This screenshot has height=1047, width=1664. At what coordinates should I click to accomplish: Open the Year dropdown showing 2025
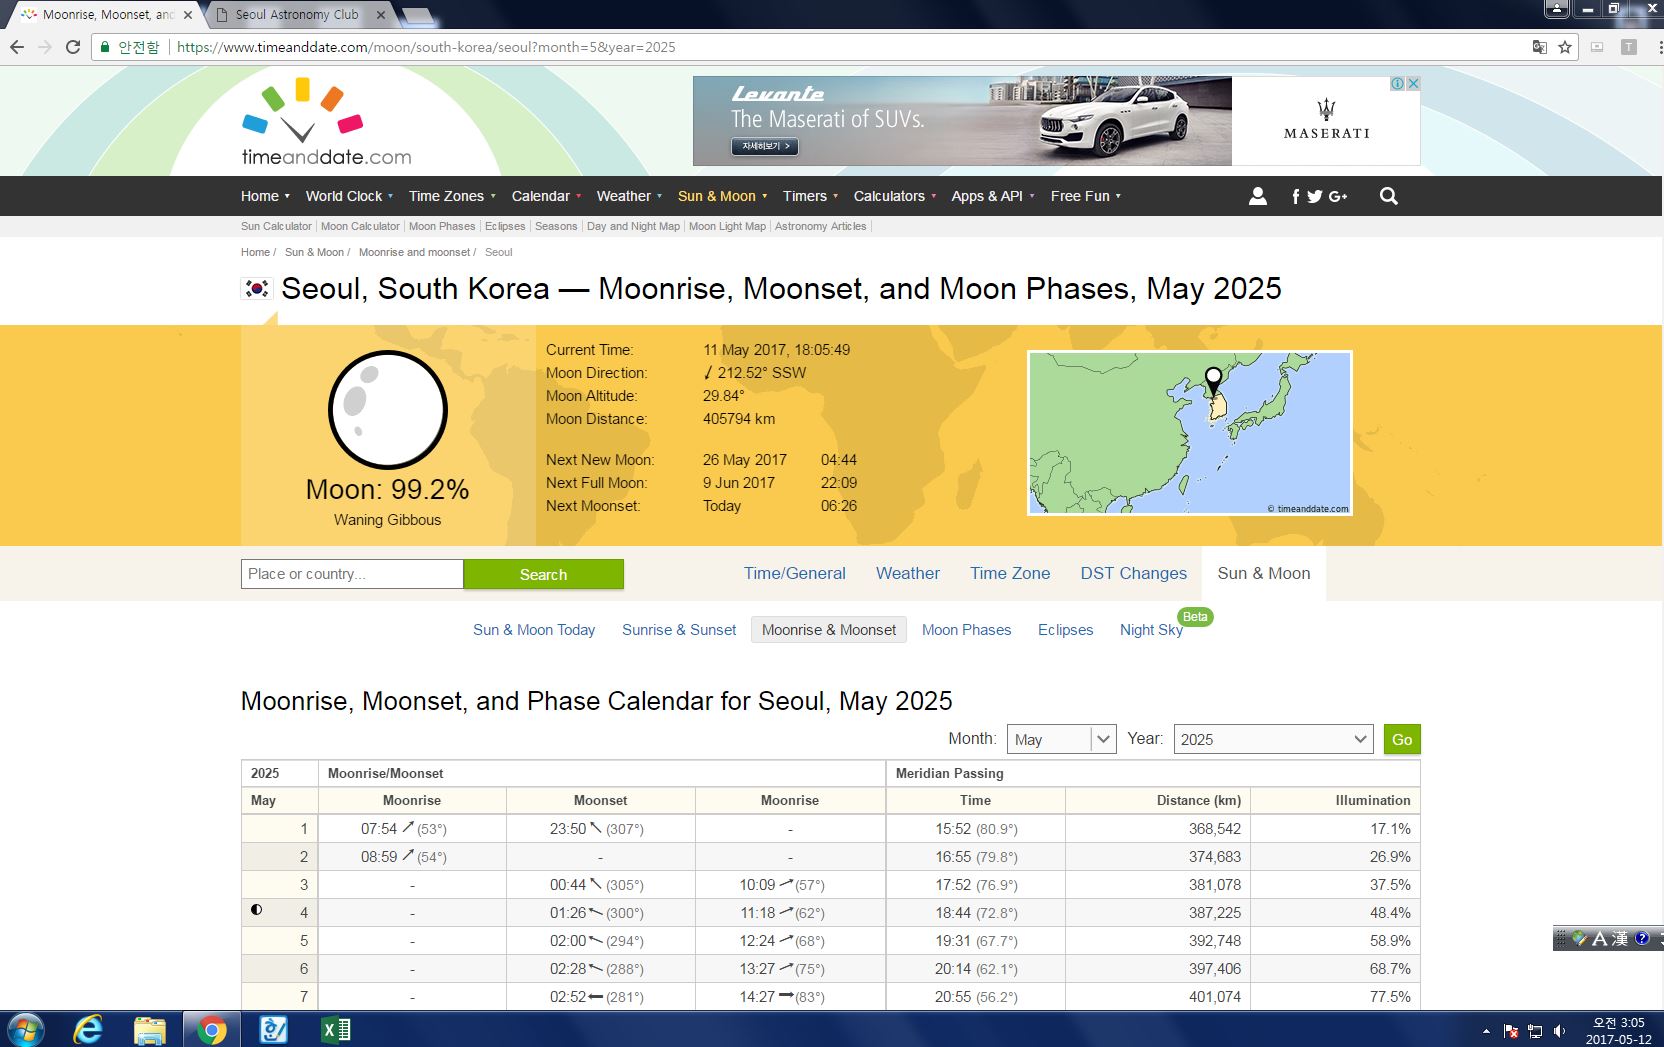(x=1273, y=739)
